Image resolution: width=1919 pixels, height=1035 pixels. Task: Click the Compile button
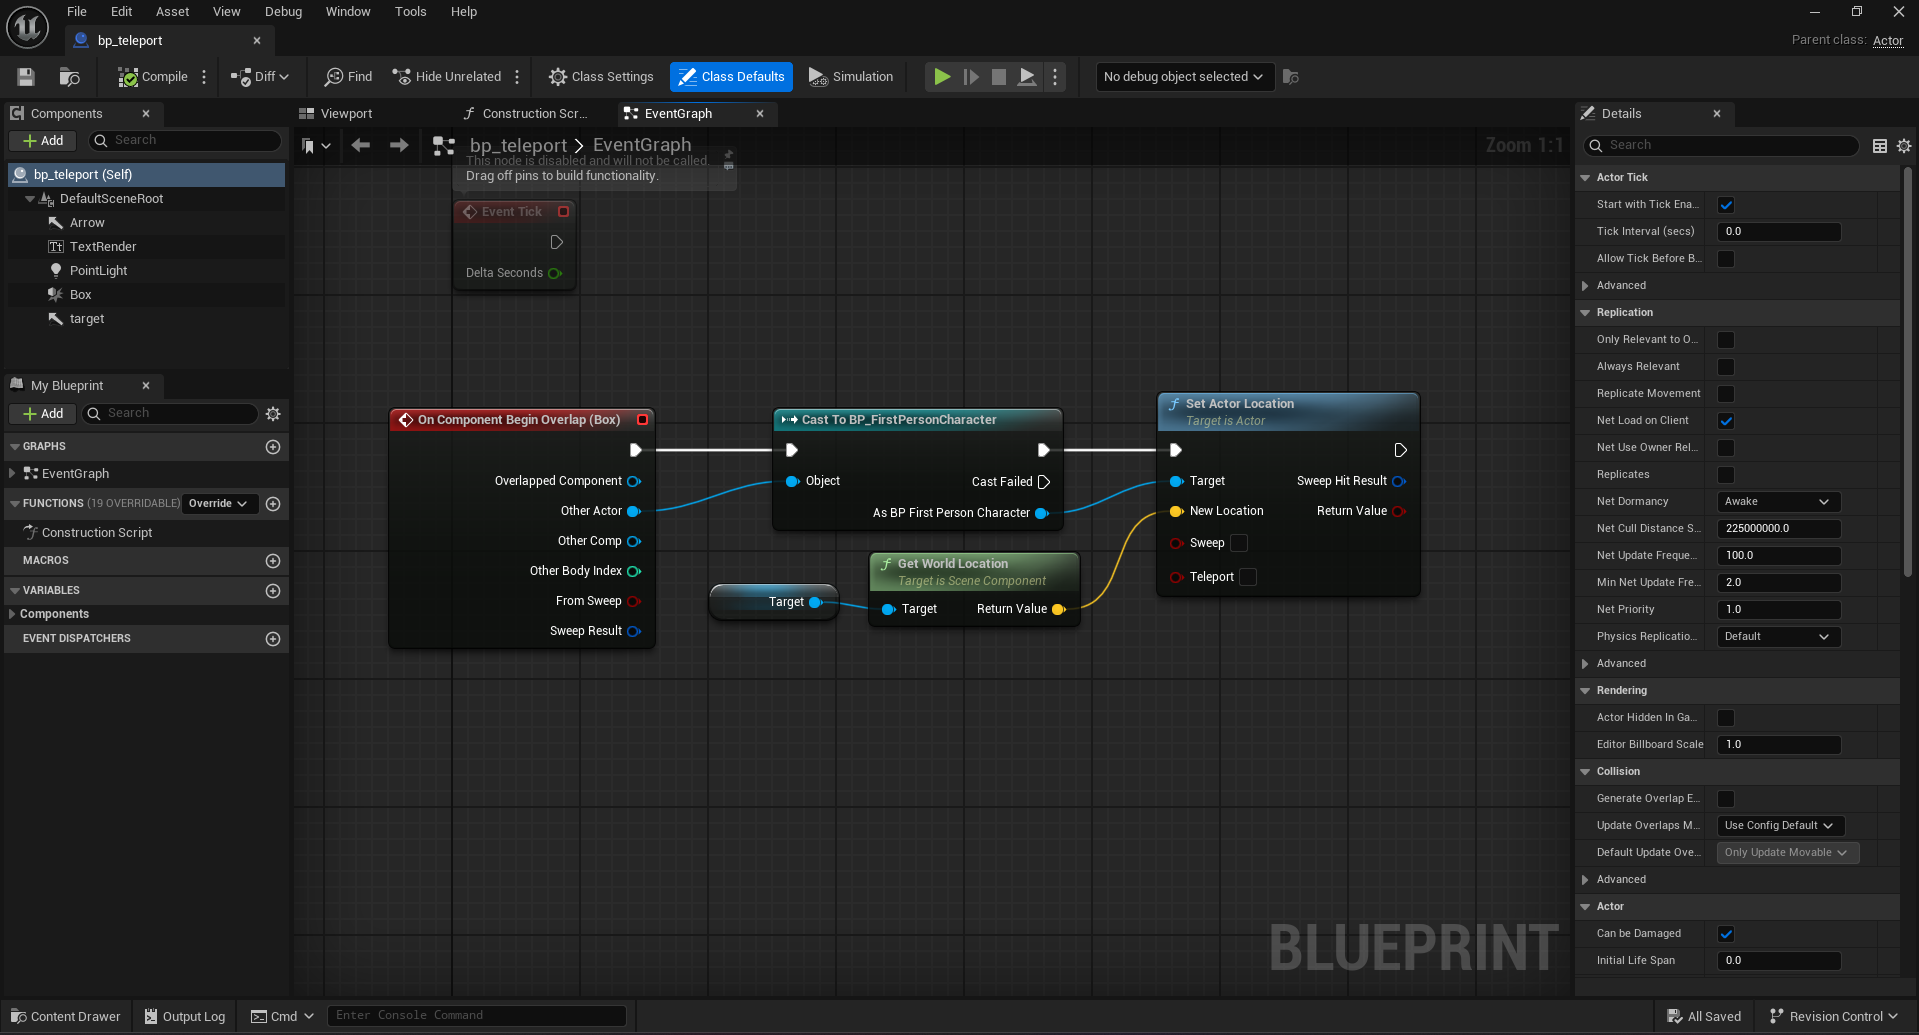(153, 77)
